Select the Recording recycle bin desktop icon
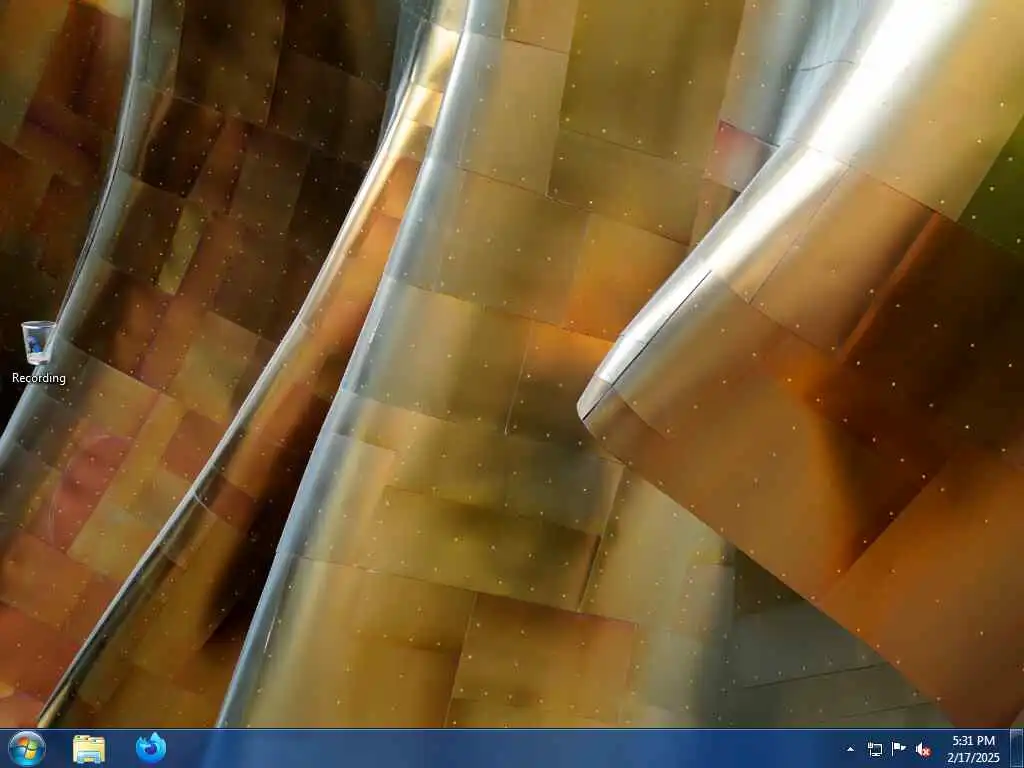 38,343
